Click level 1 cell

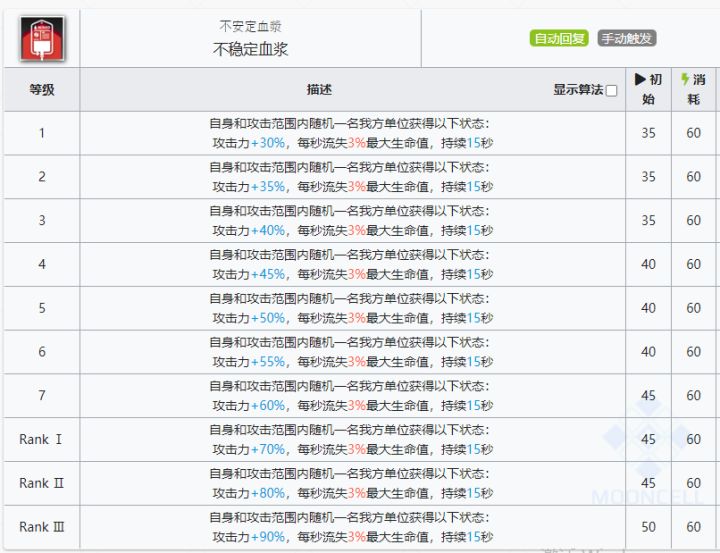(42, 133)
